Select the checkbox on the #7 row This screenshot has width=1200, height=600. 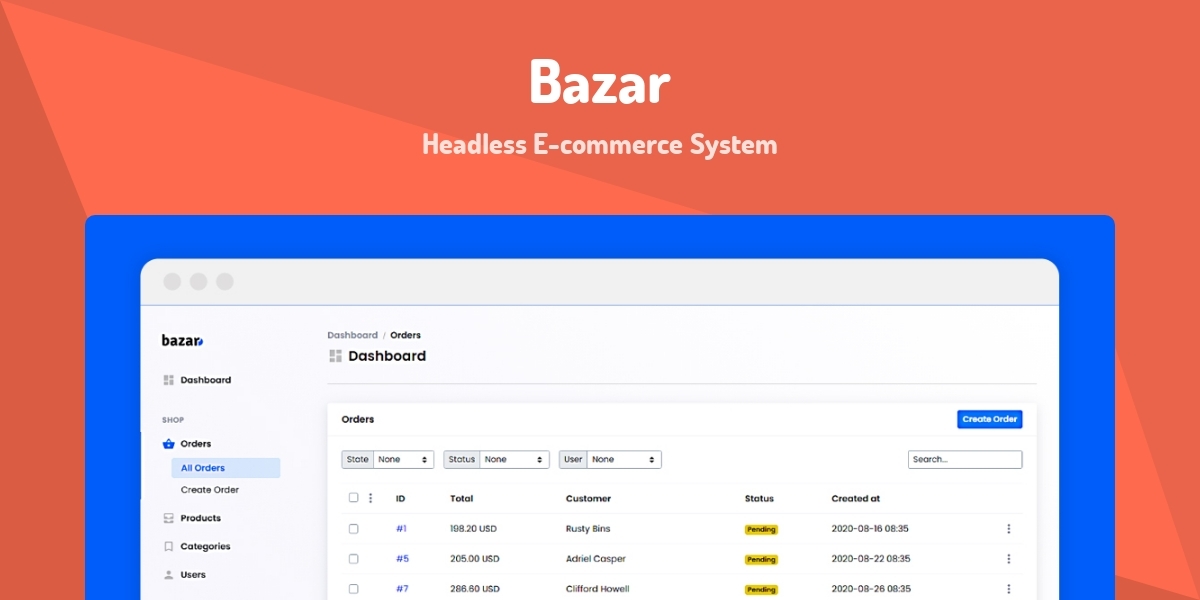(x=353, y=588)
